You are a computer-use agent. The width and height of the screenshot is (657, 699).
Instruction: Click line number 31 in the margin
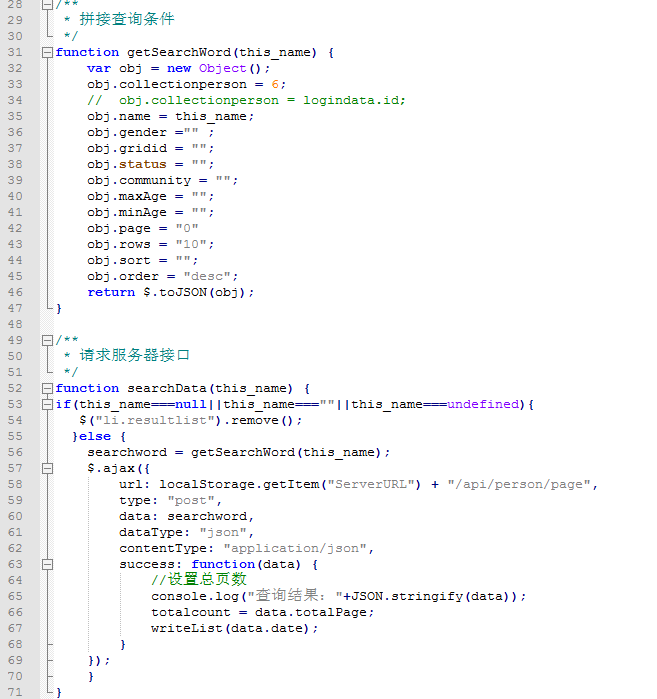tap(15, 53)
